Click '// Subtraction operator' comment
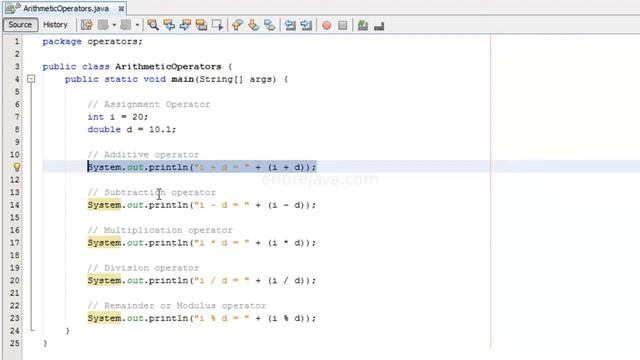 coord(152,193)
